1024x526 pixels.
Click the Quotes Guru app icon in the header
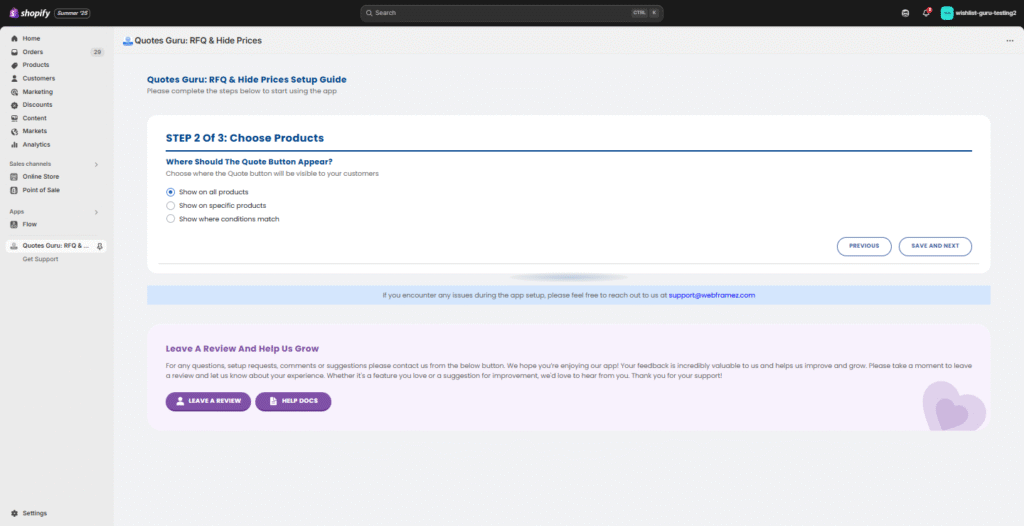[127, 41]
